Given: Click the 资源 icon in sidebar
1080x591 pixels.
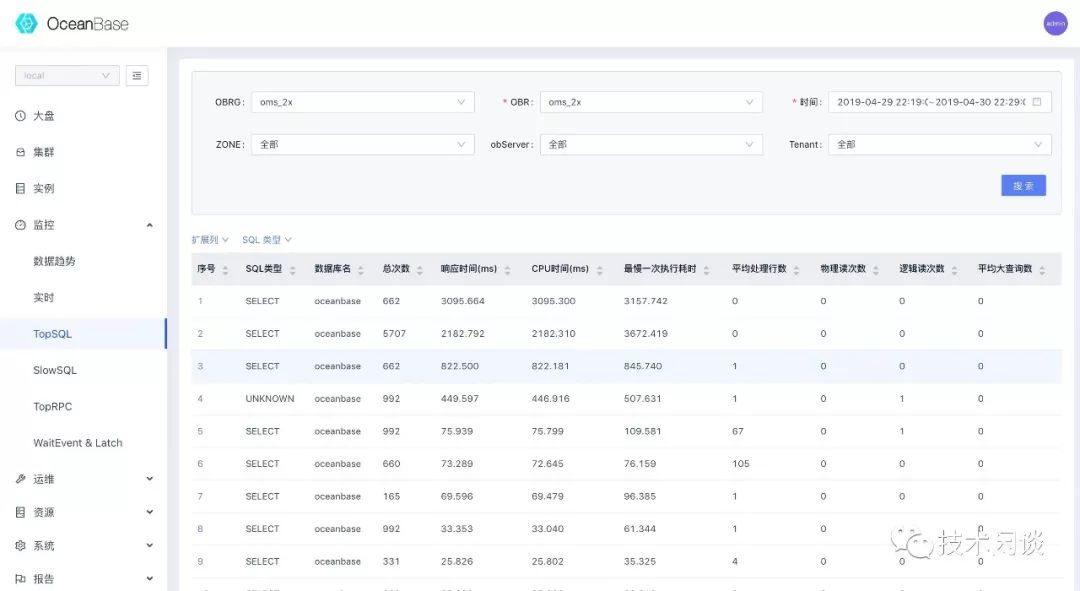Looking at the screenshot, I should [x=21, y=512].
